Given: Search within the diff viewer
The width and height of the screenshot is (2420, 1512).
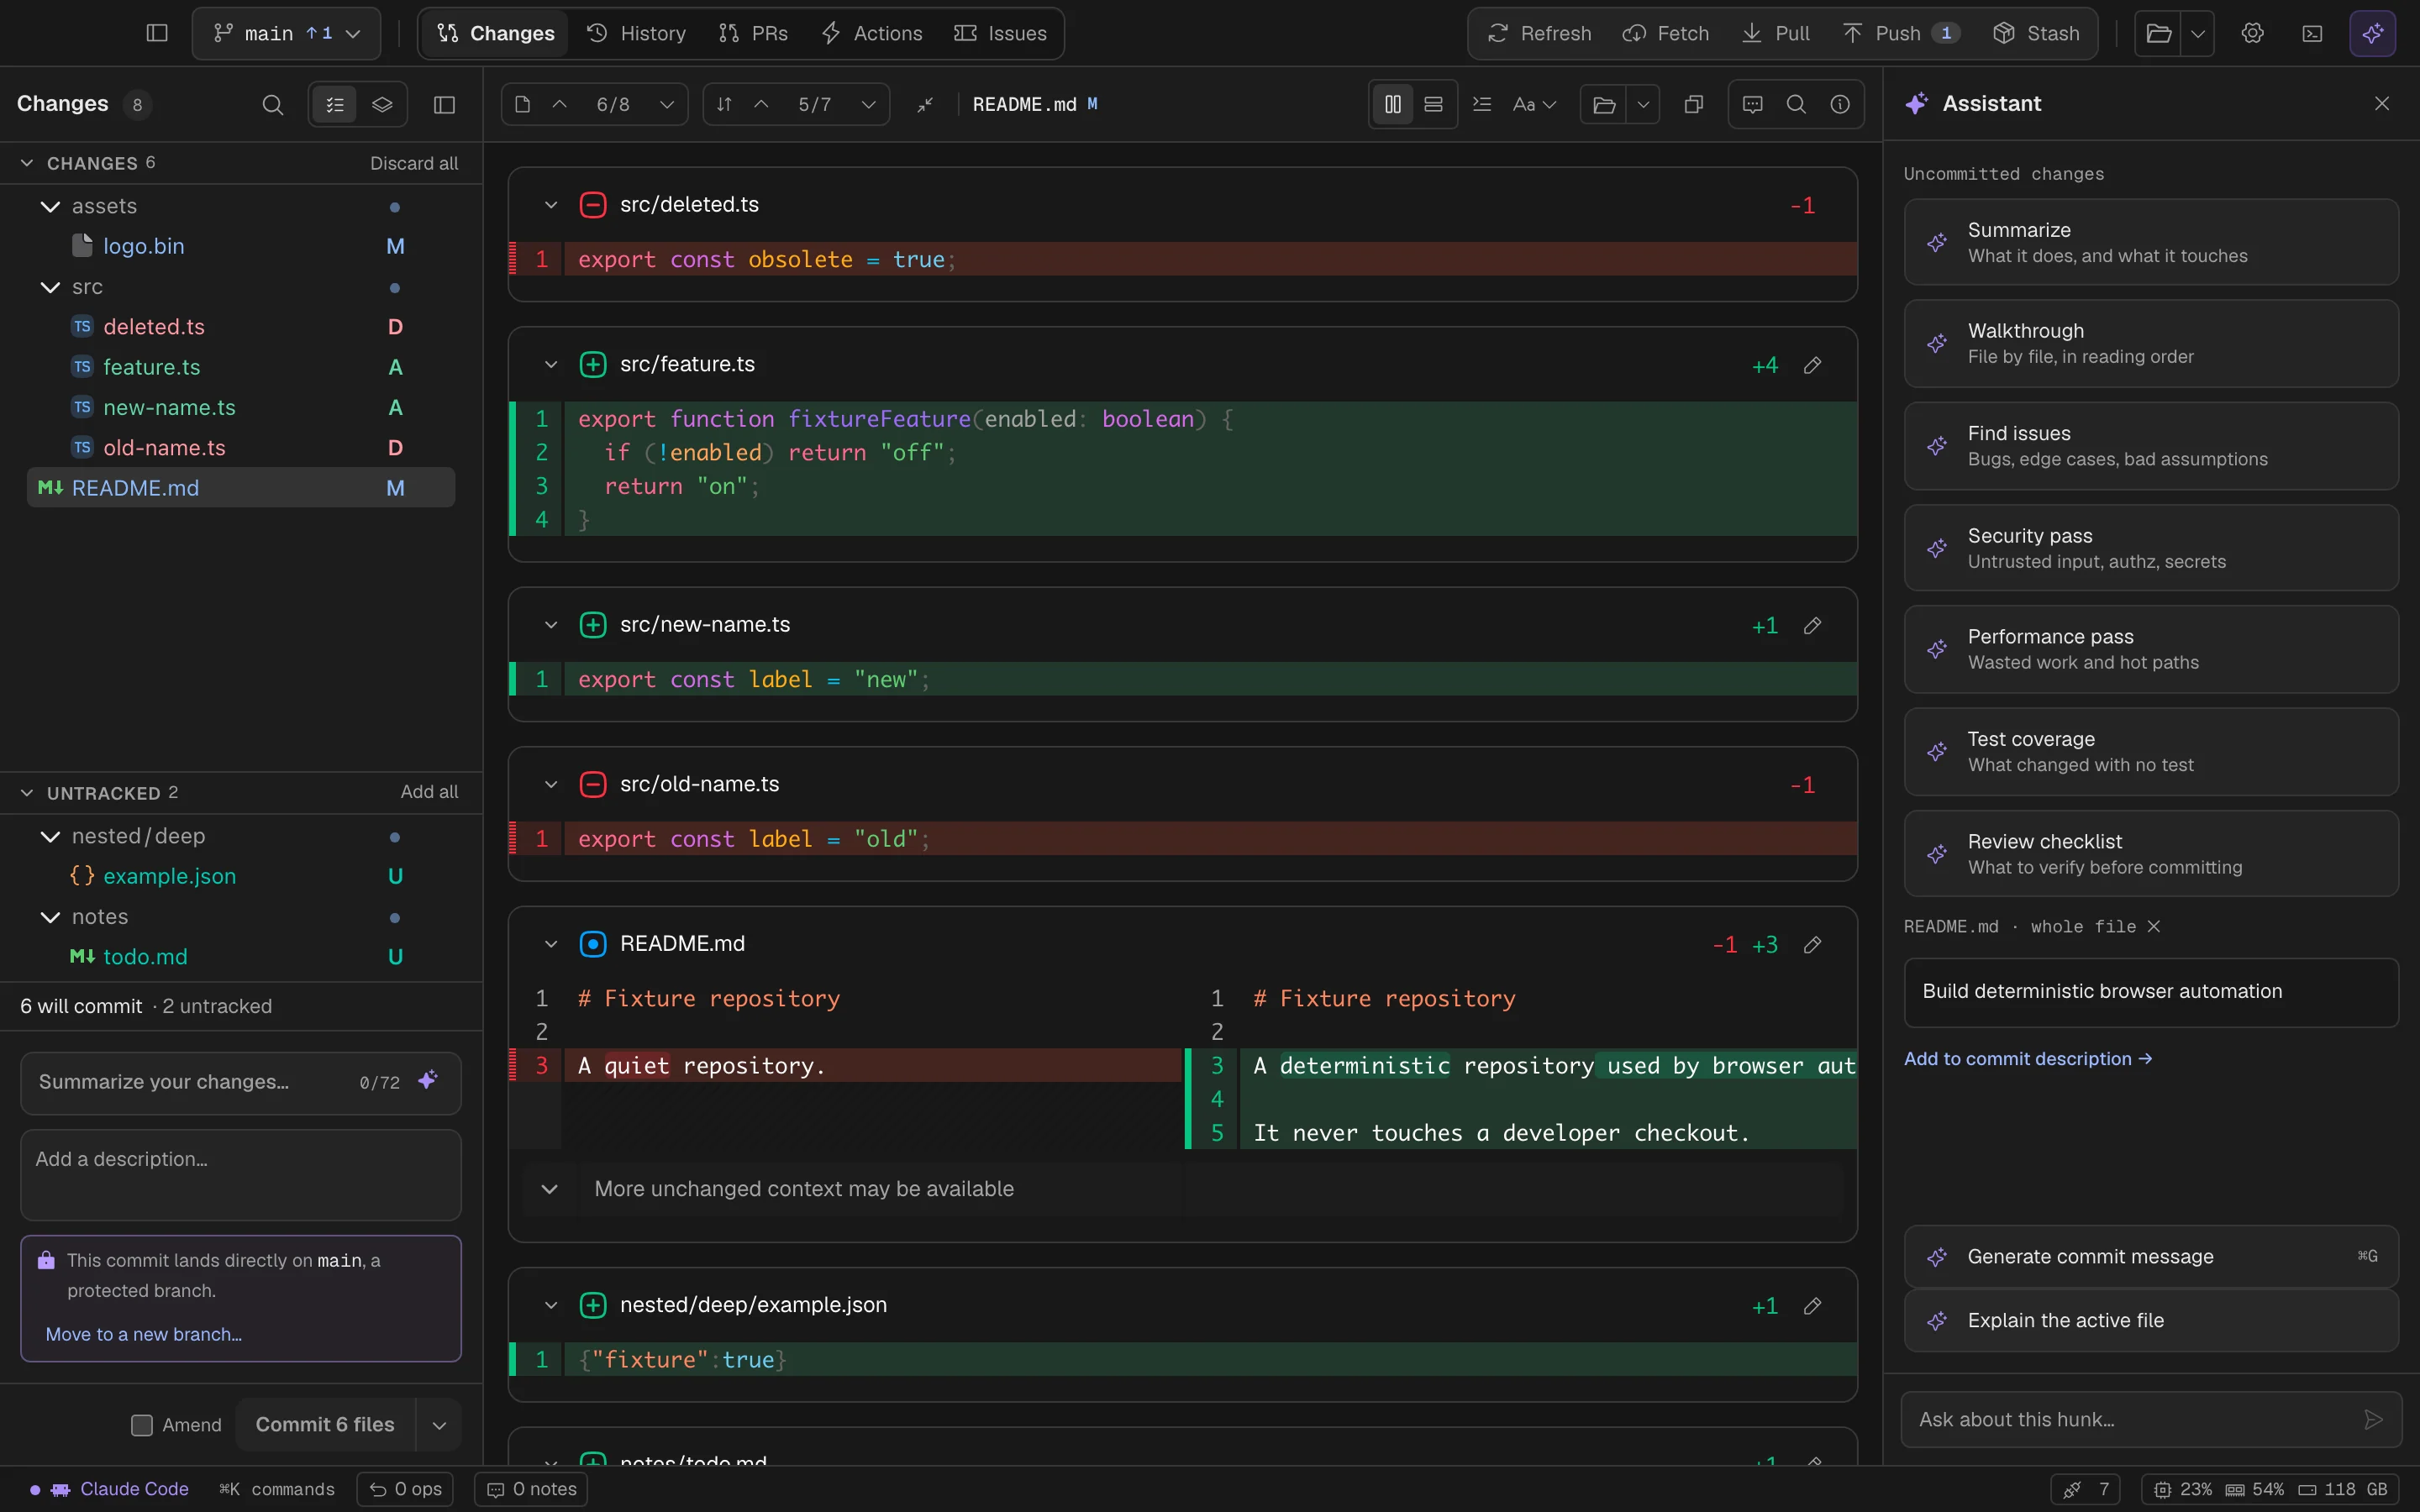Looking at the screenshot, I should [1796, 104].
